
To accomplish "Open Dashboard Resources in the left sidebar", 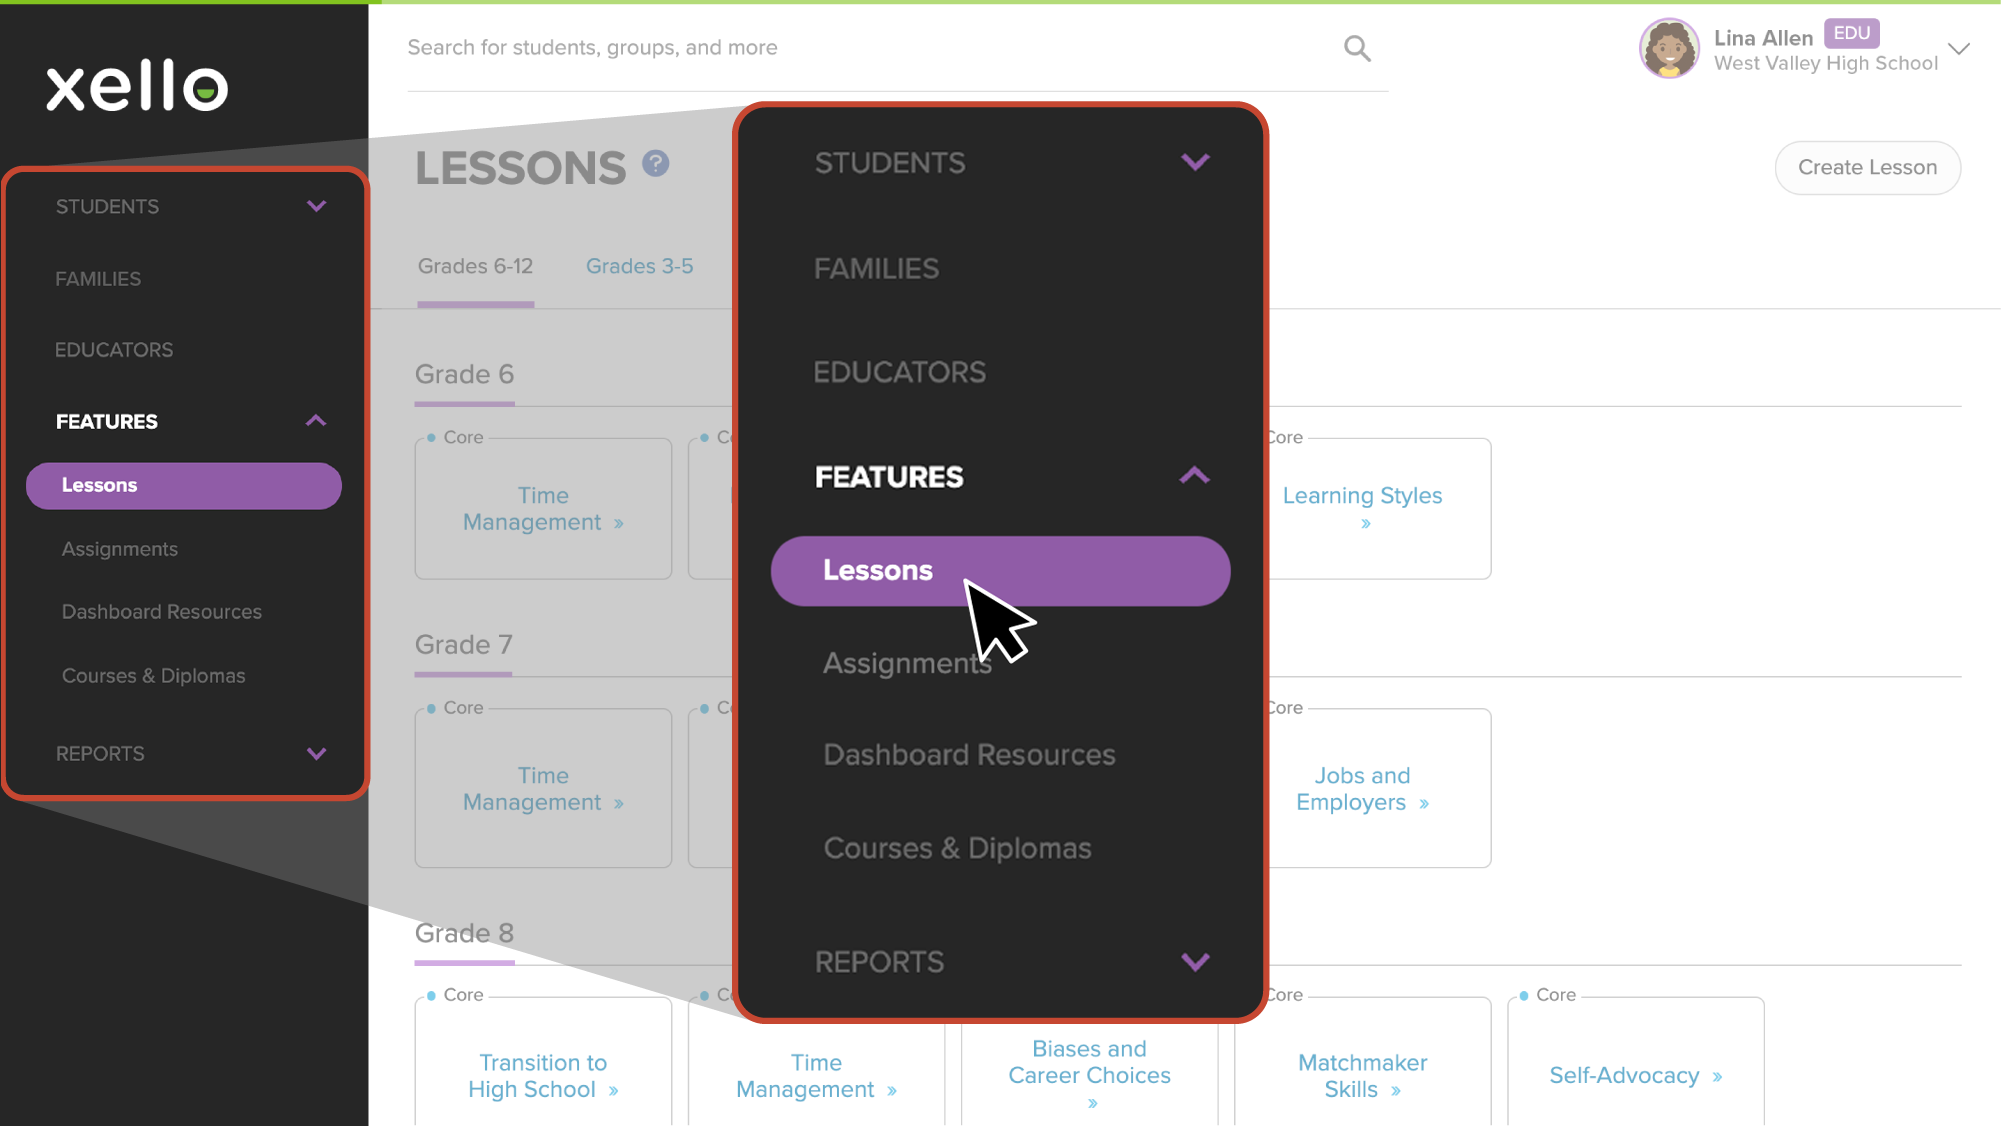I will point(162,612).
